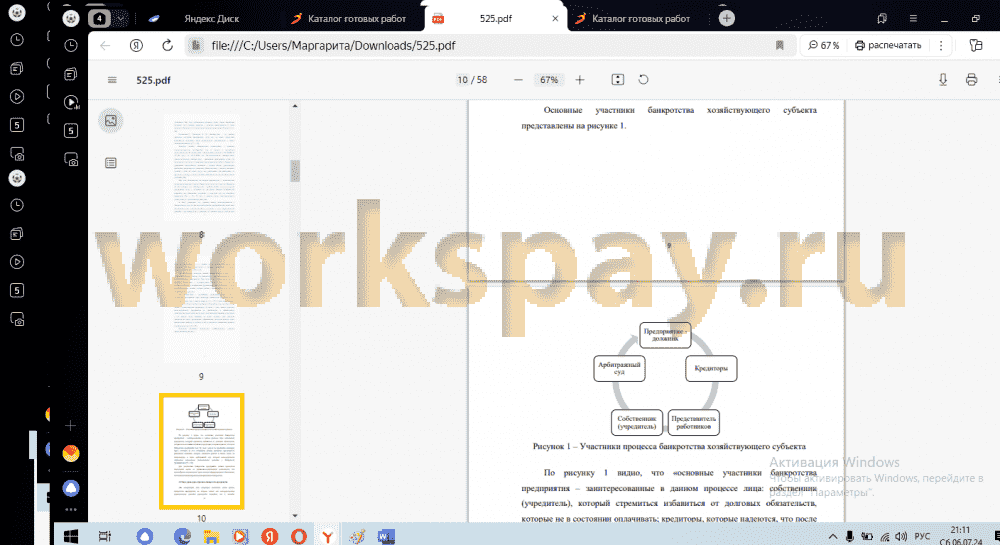This screenshot has height=545, width=1000.
Task: Click the thumbnail scrollbar down arrow
Action: [295, 516]
